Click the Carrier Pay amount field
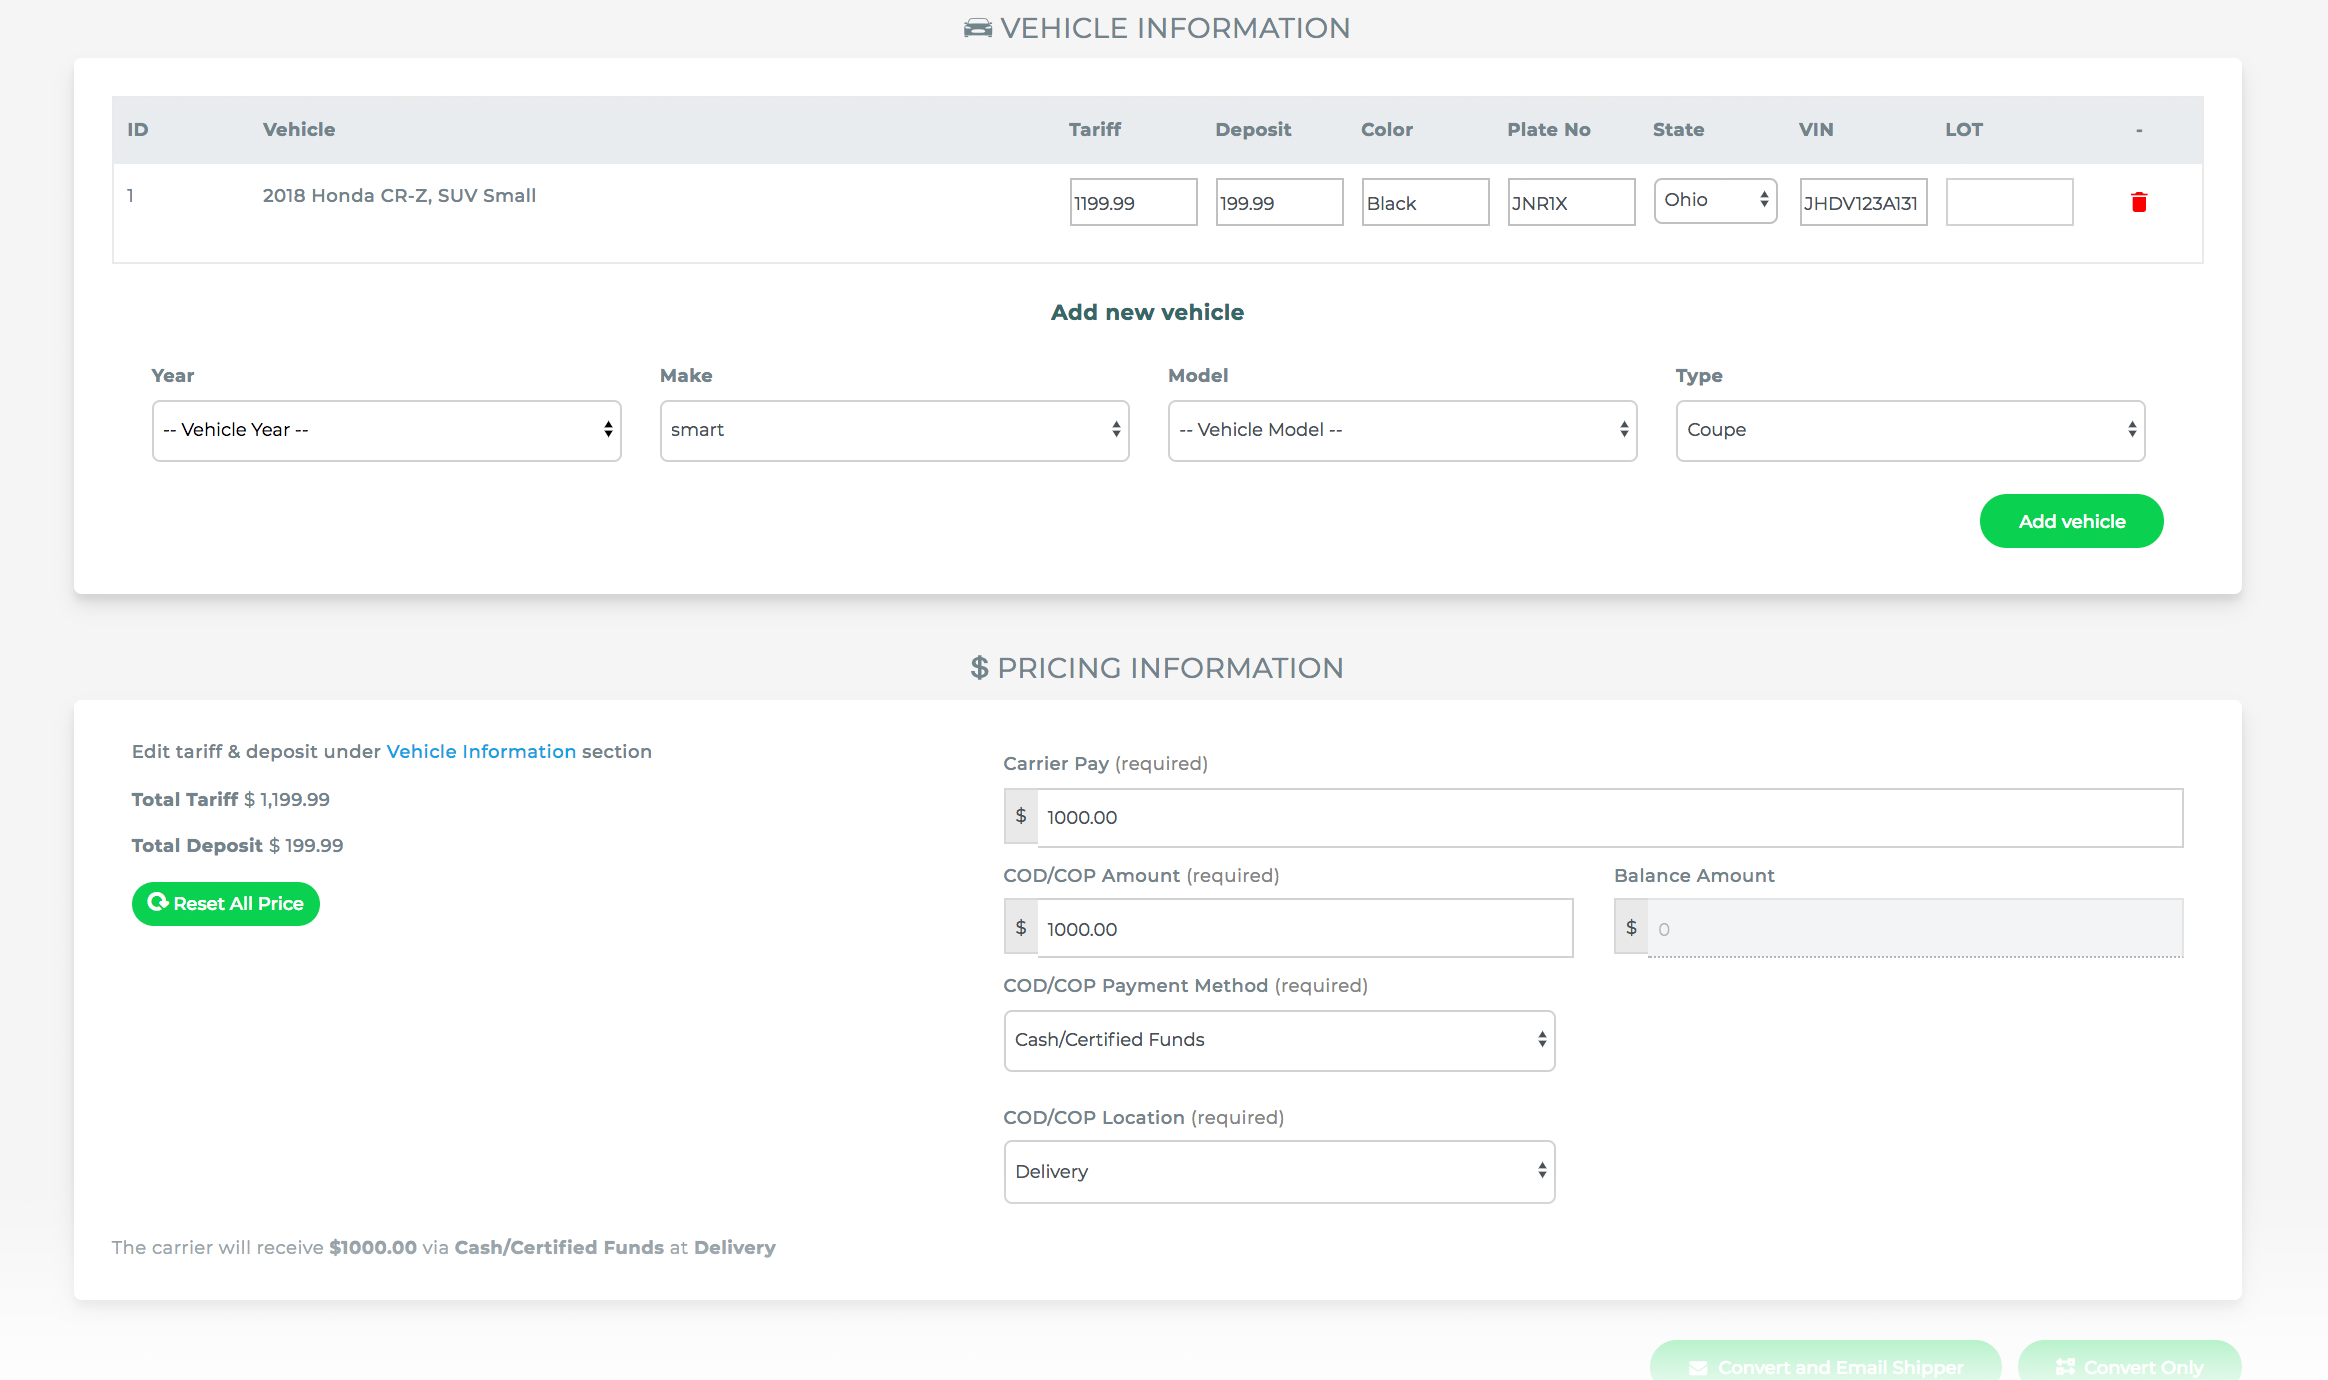This screenshot has width=2328, height=1380. [x=1608, y=818]
